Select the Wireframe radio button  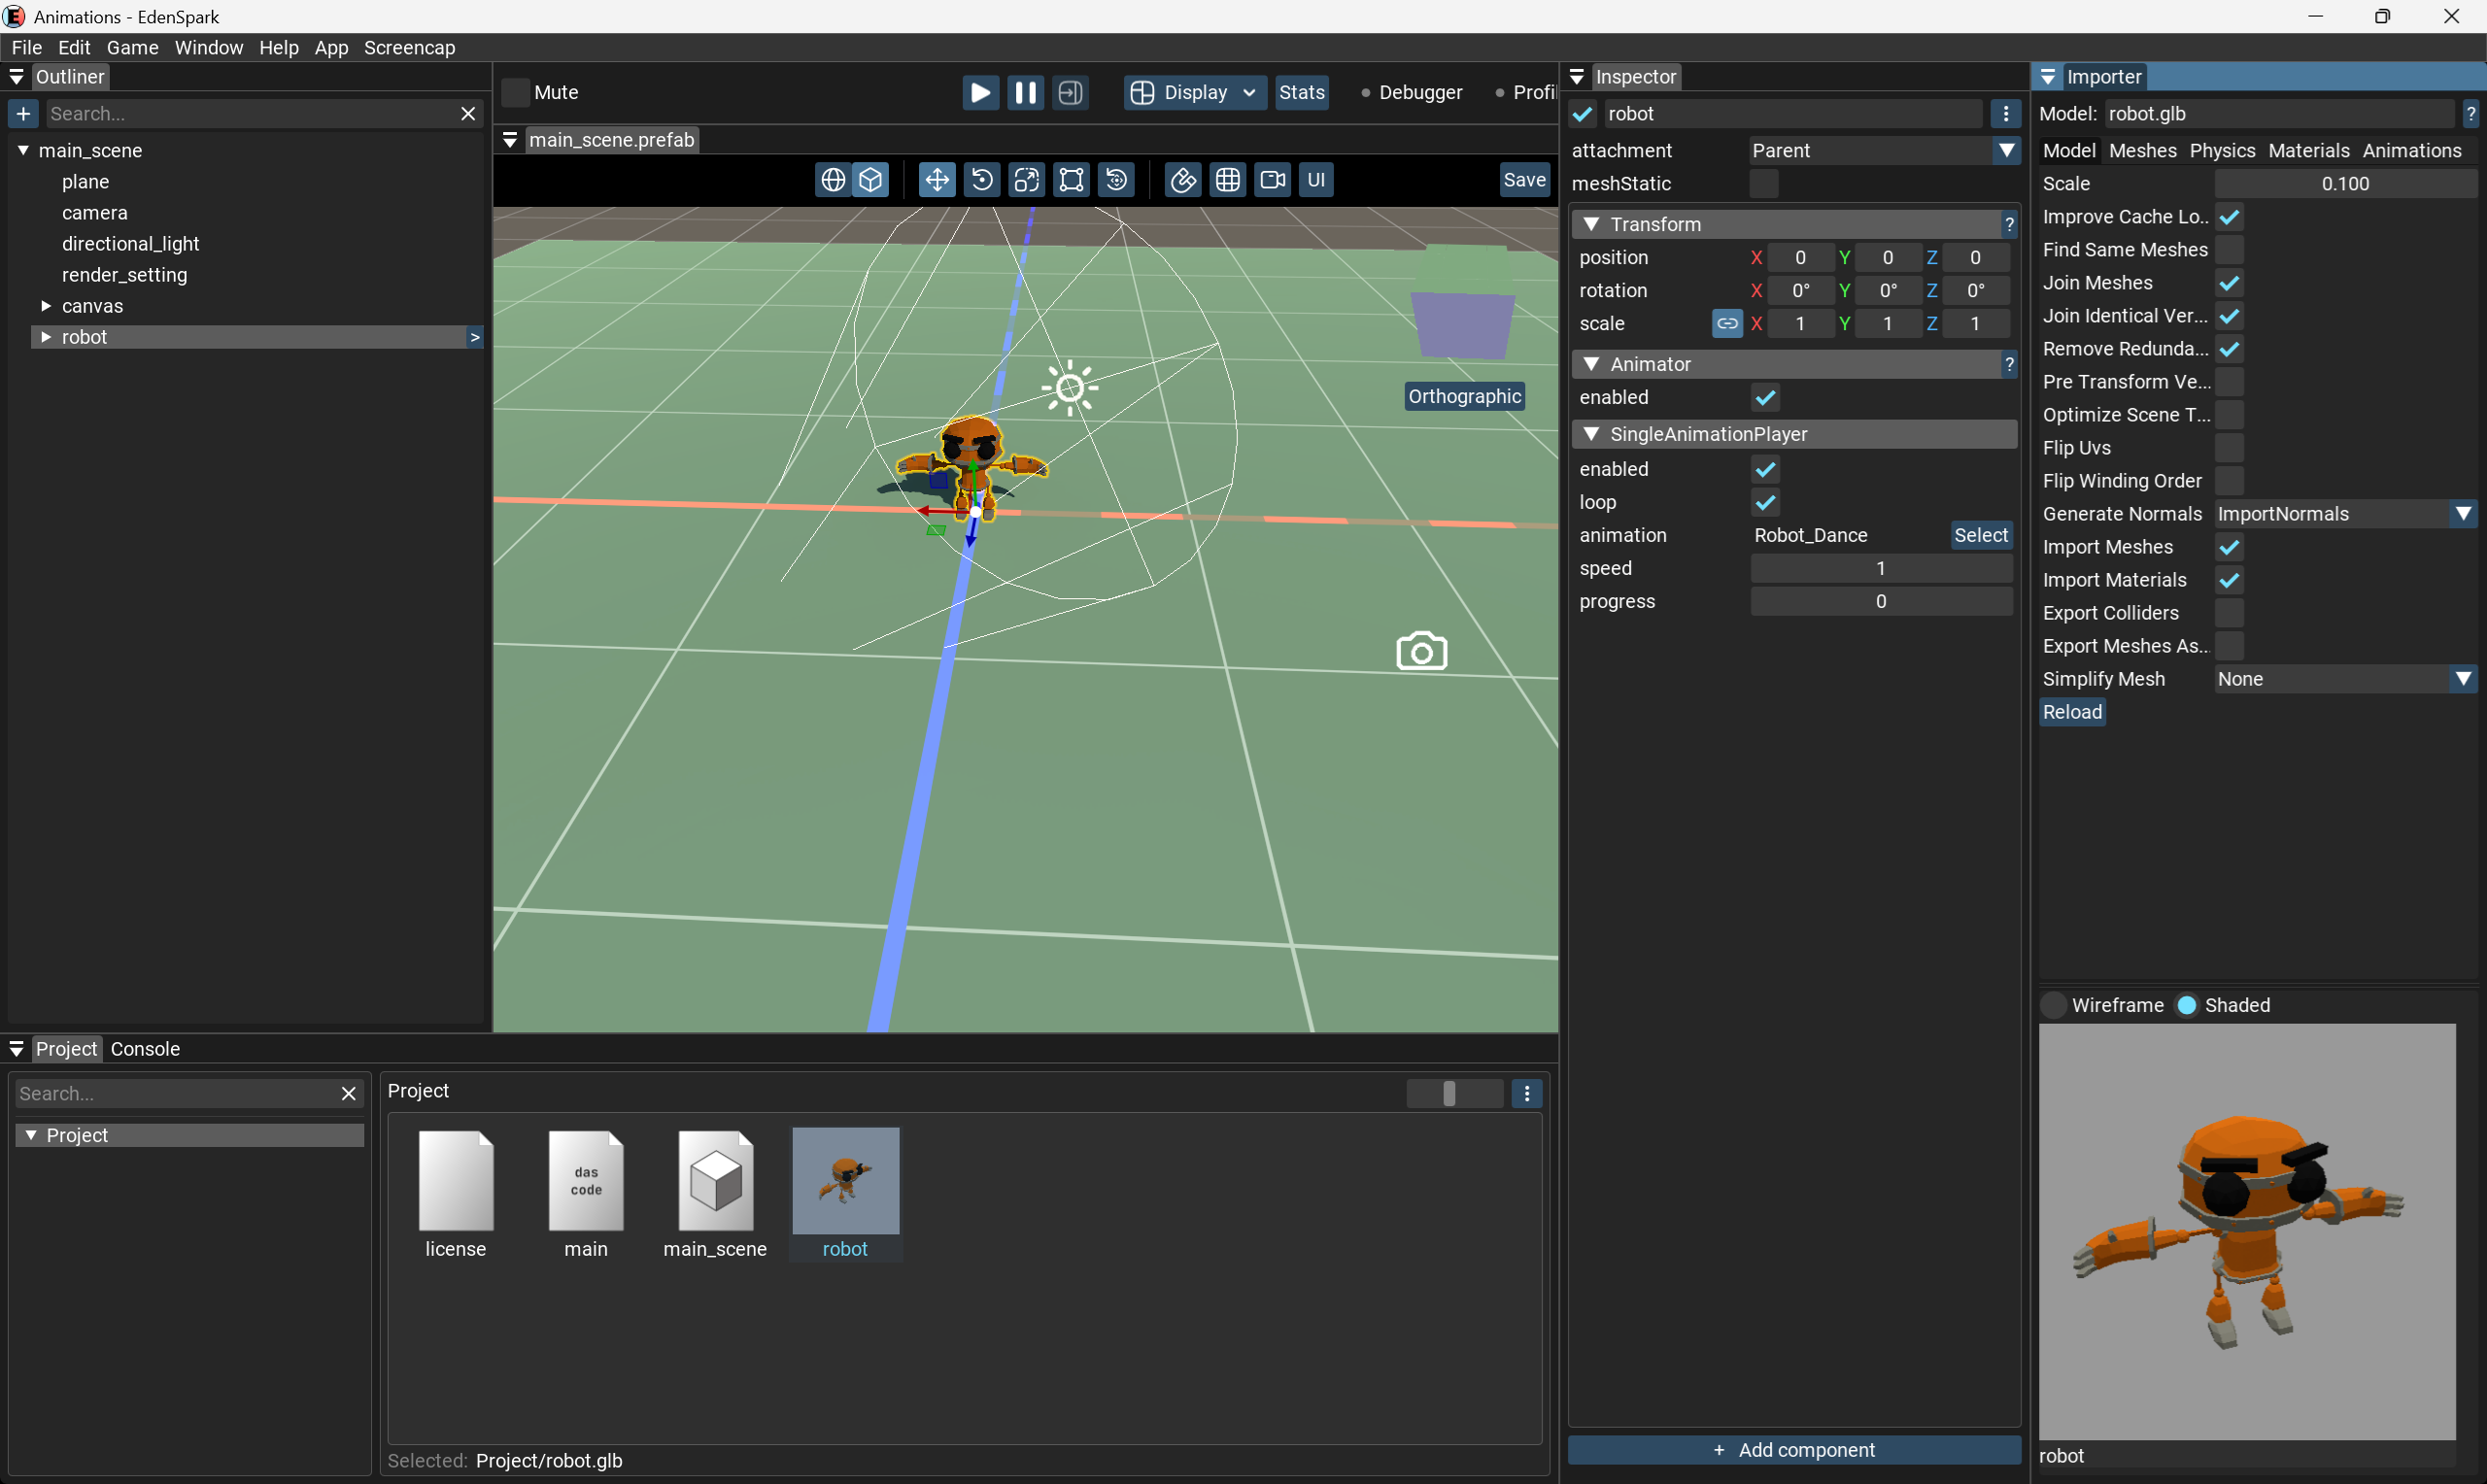[x=2053, y=1005]
